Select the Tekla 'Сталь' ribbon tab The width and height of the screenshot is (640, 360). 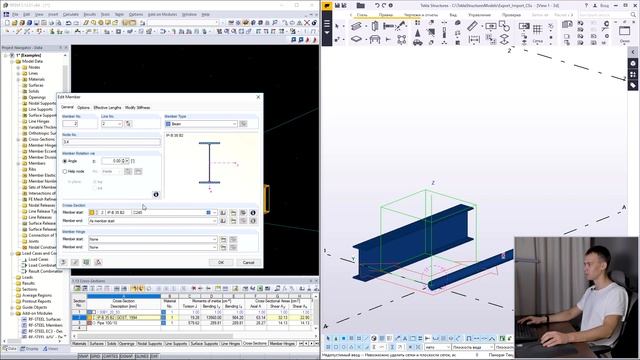362,15
